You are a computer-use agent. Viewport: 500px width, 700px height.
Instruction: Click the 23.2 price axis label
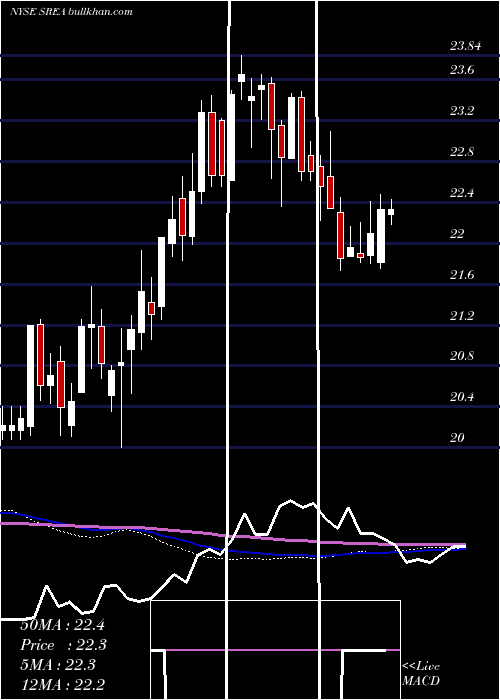tap(462, 111)
